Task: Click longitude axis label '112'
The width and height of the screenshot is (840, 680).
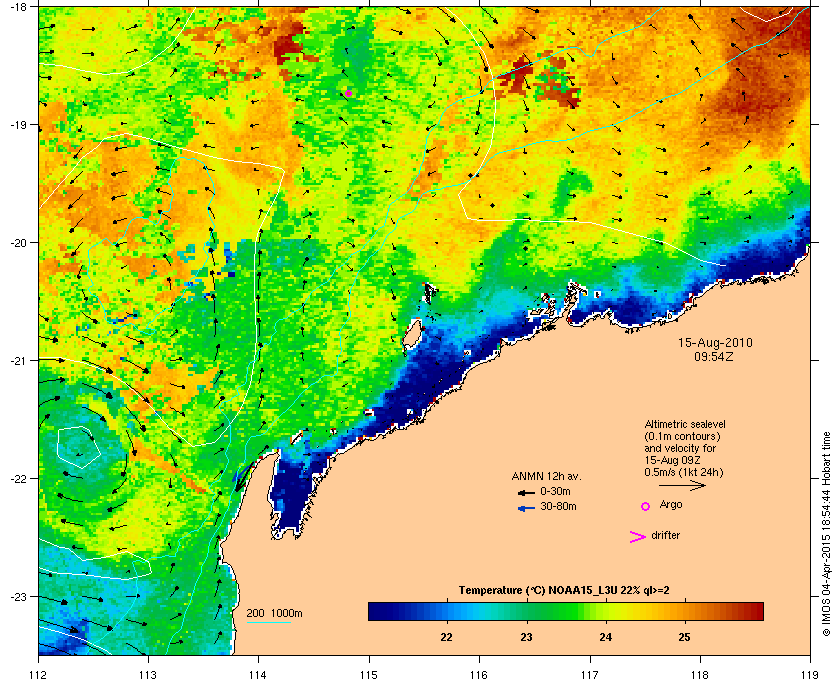Action: (x=38, y=674)
